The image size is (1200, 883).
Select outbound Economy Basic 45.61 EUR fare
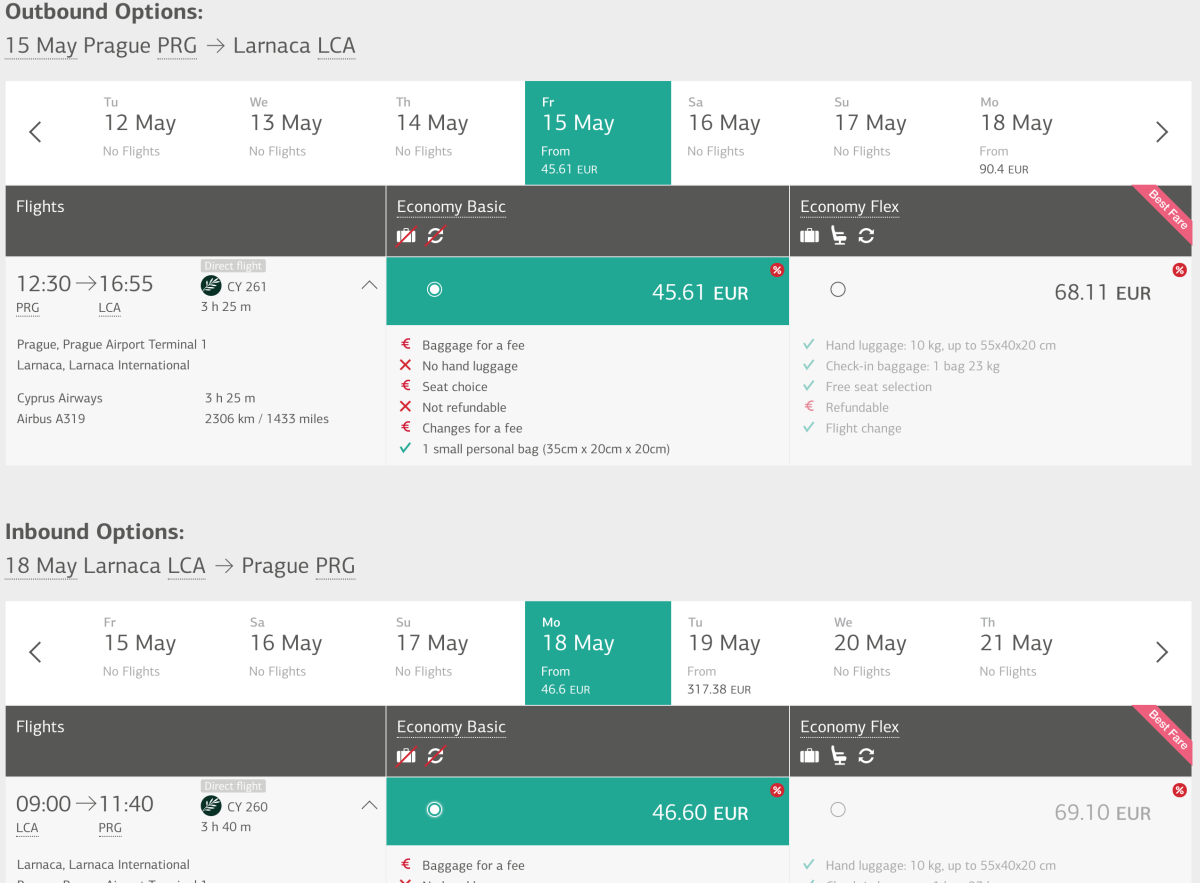tap(434, 290)
